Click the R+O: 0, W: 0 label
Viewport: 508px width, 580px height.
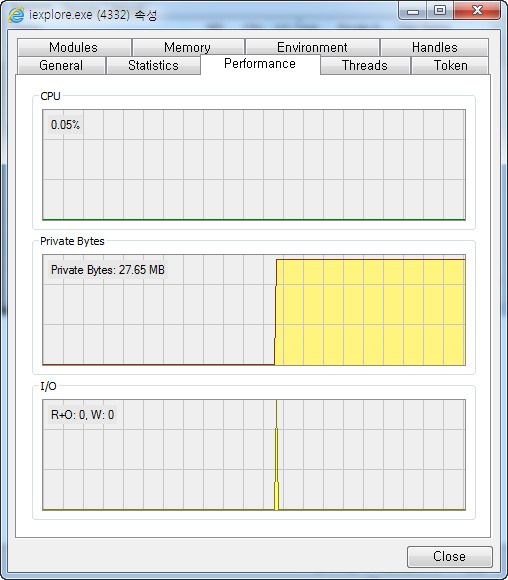(83, 415)
